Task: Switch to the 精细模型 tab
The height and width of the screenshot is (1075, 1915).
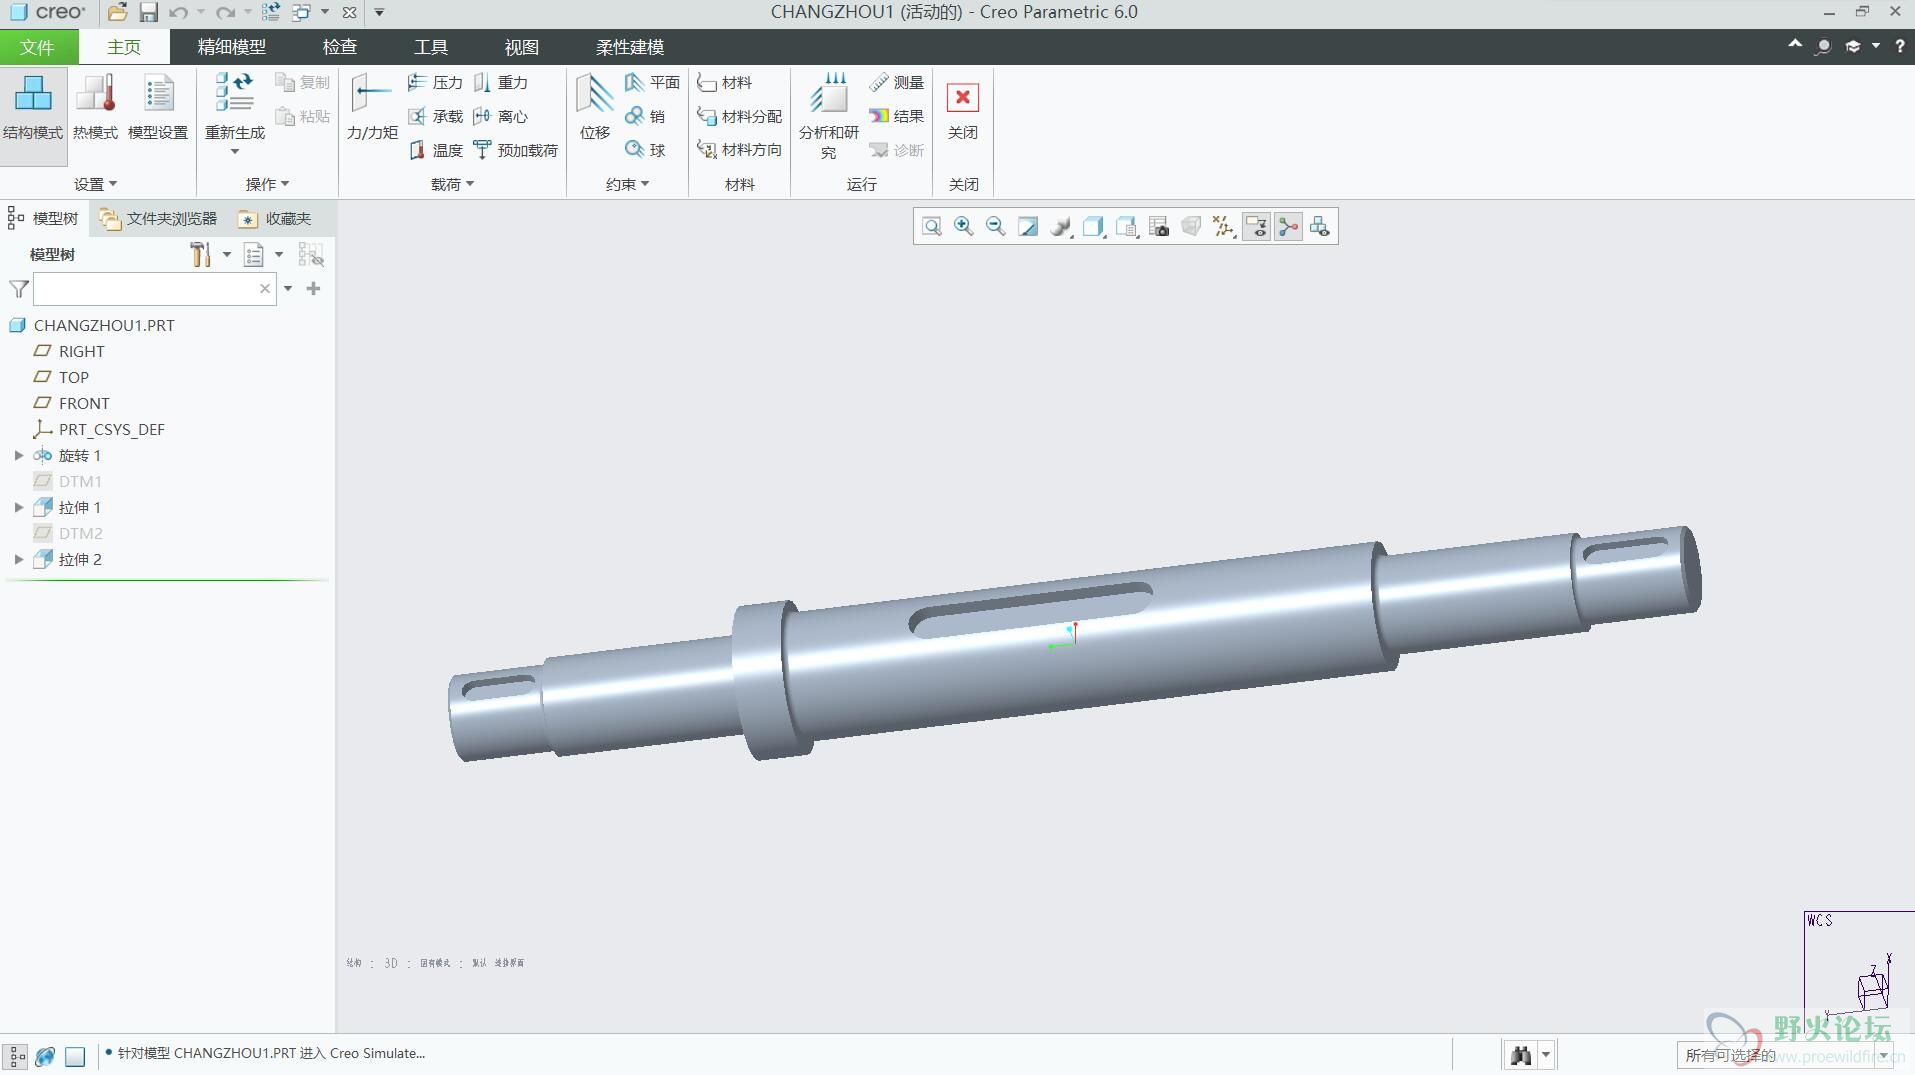Action: point(231,47)
